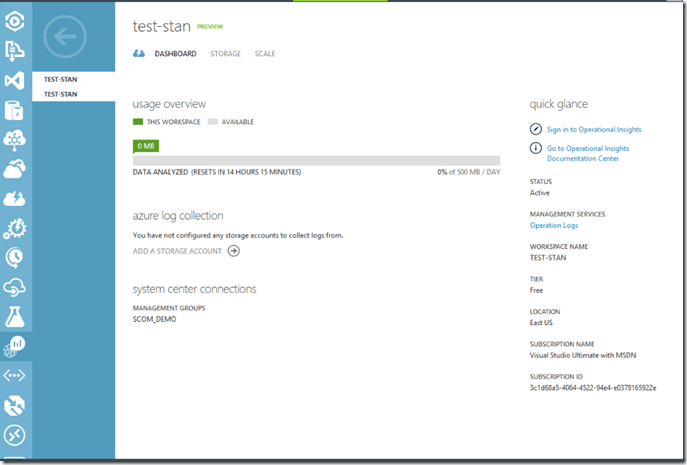The image size is (687, 465).
Task: Open the Operation Logs link
Action: tap(553, 225)
